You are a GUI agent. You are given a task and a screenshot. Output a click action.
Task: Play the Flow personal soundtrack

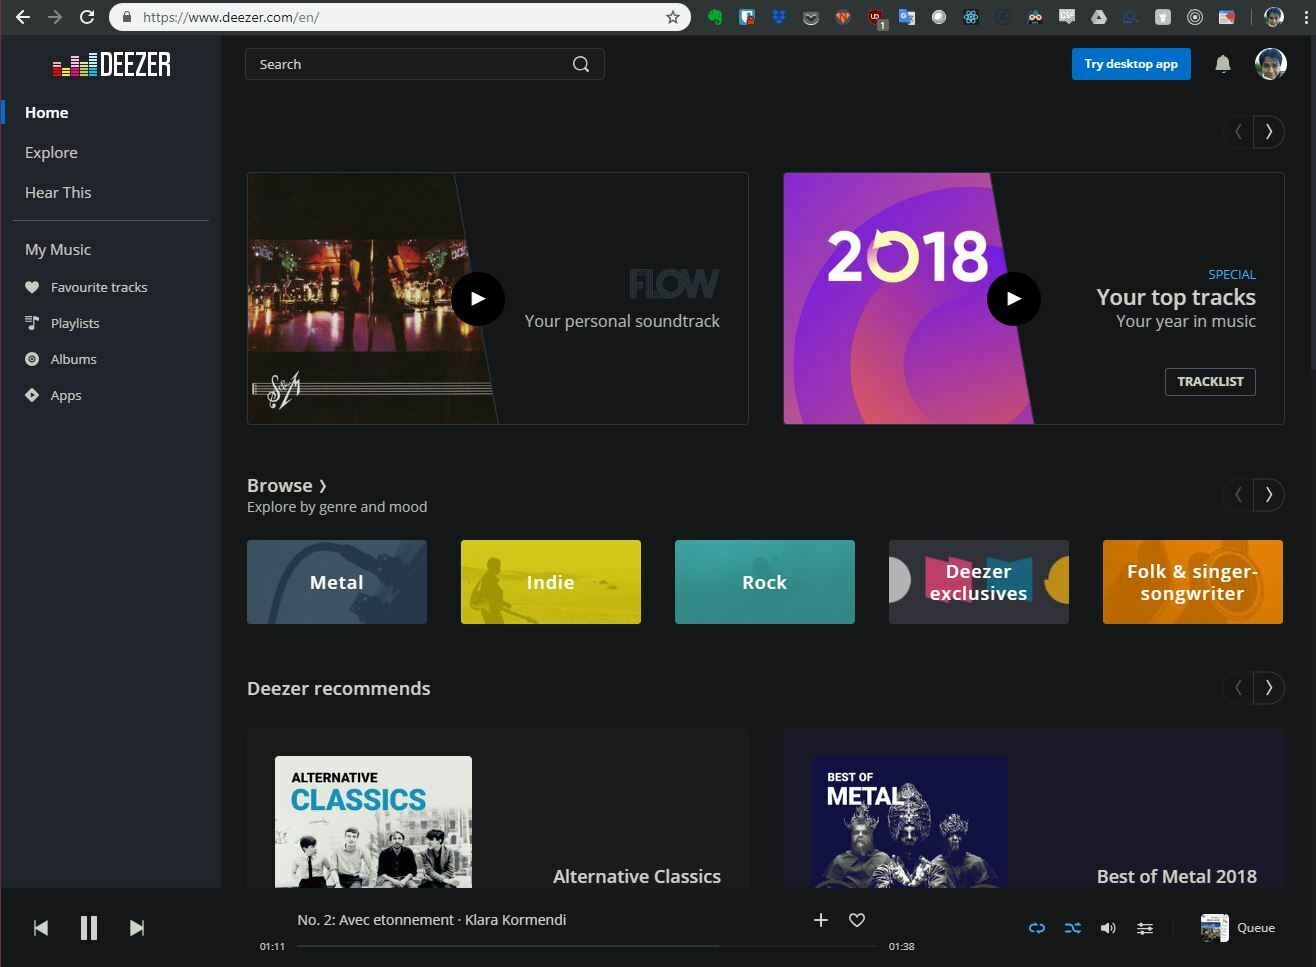tap(478, 298)
